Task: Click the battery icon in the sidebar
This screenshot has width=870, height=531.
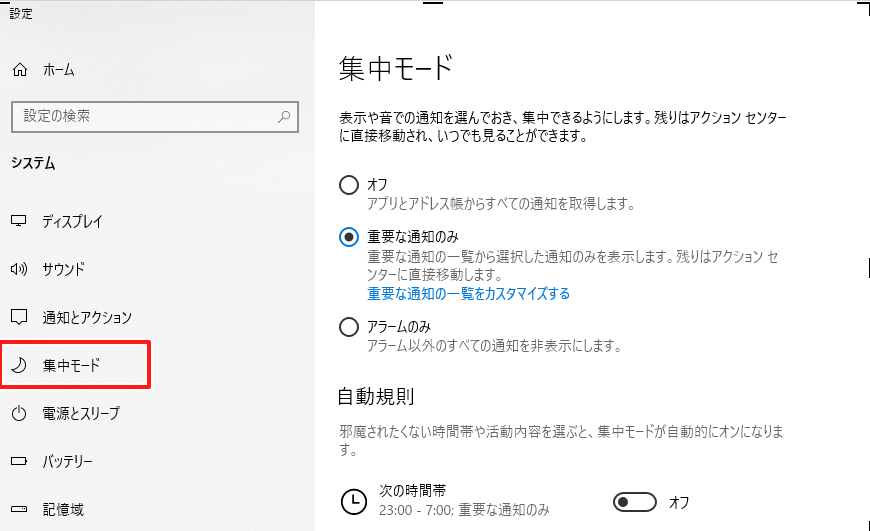Action: point(19,461)
